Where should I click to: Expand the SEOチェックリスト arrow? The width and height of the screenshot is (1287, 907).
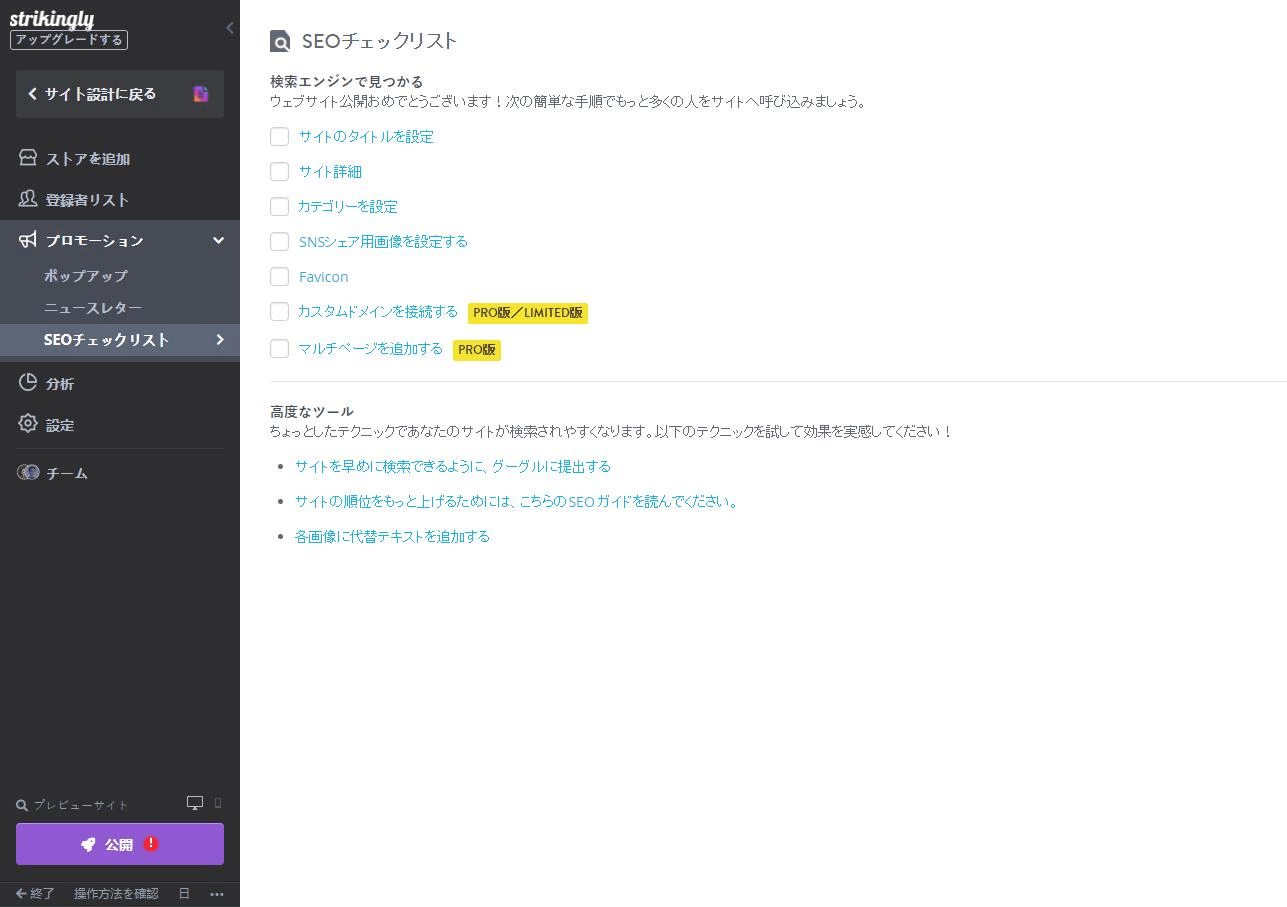tap(220, 340)
